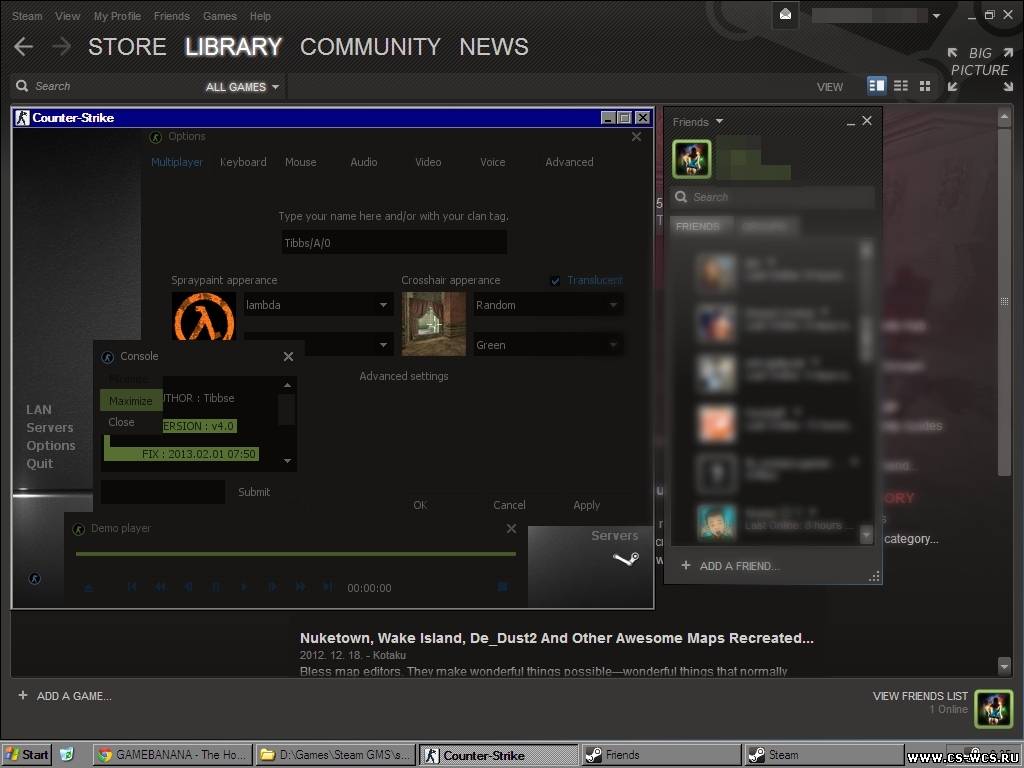Image resolution: width=1024 pixels, height=768 pixels.
Task: Rewind the demo playback
Action: tap(160, 587)
